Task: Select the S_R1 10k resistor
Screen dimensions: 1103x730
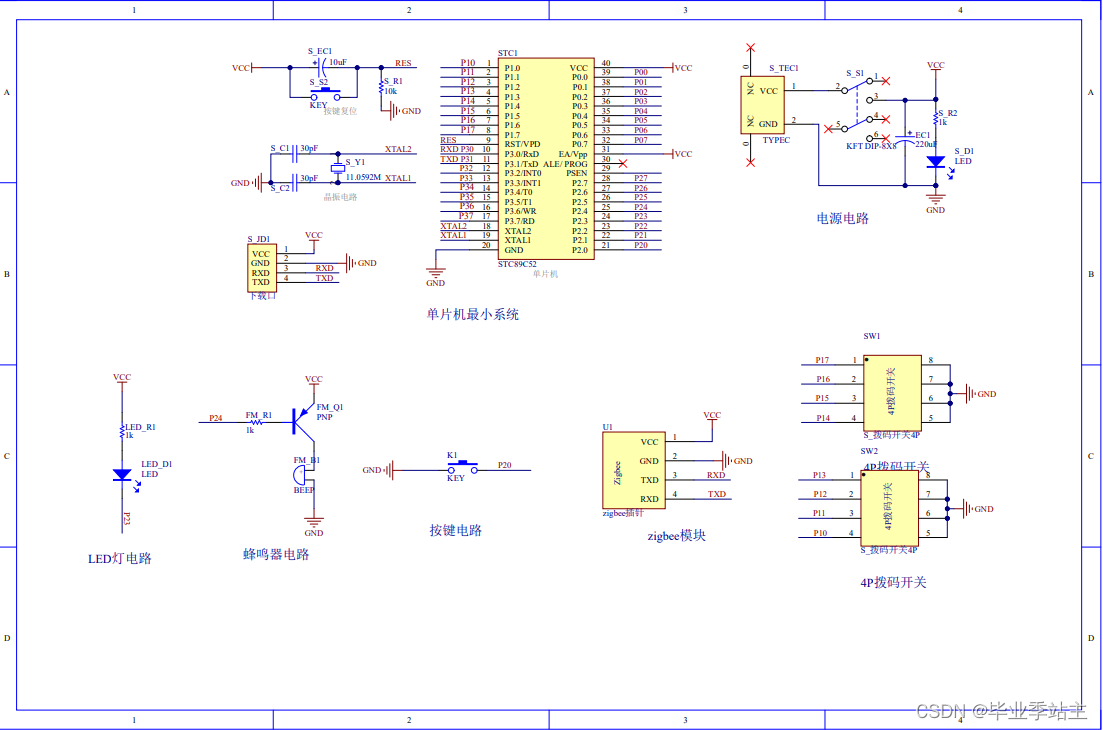Action: (x=381, y=88)
